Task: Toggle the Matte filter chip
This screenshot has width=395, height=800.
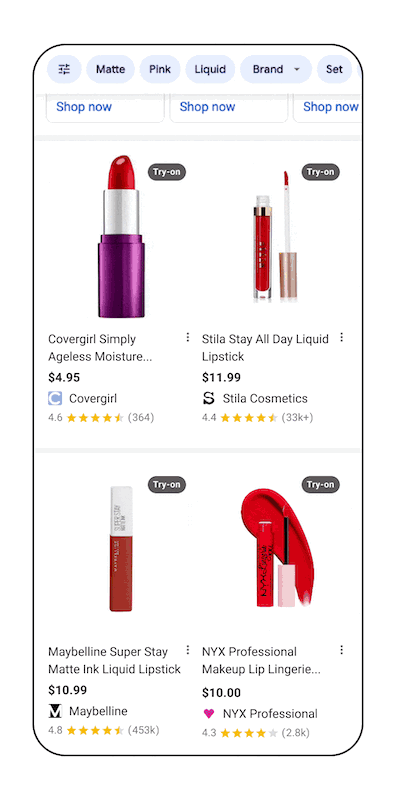Action: pyautogui.click(x=110, y=69)
